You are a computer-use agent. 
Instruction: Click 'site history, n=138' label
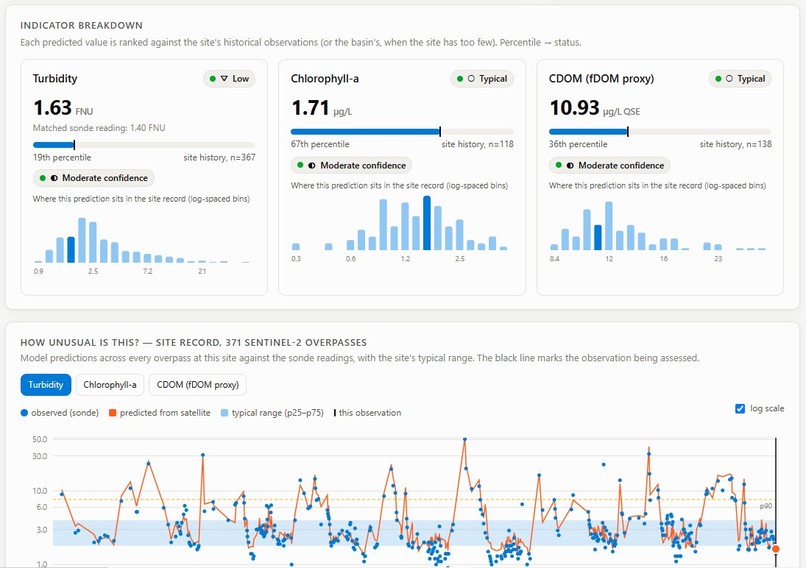(736, 144)
